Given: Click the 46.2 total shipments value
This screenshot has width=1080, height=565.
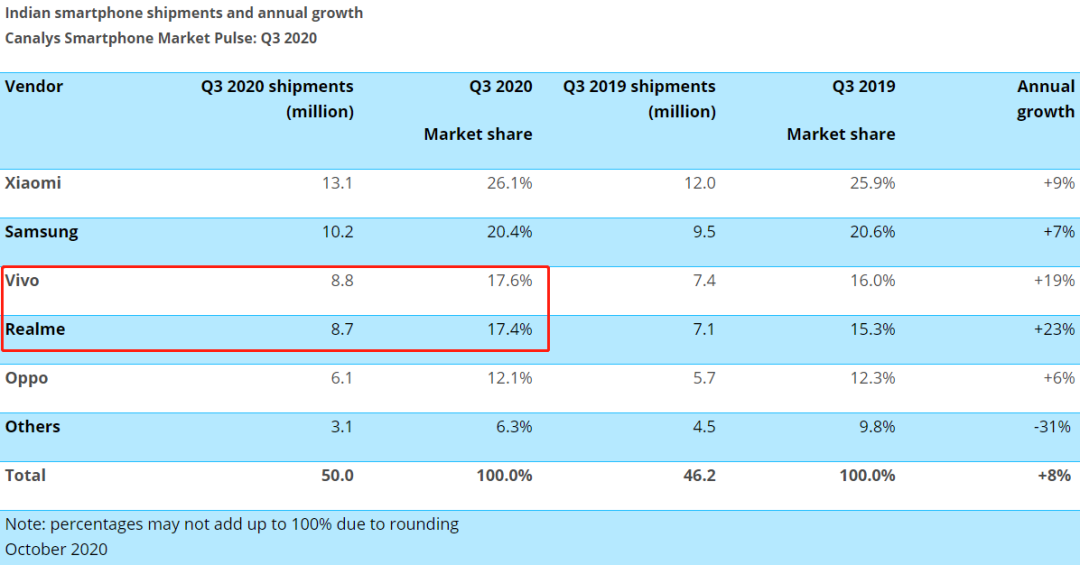Looking at the screenshot, I should (700, 475).
